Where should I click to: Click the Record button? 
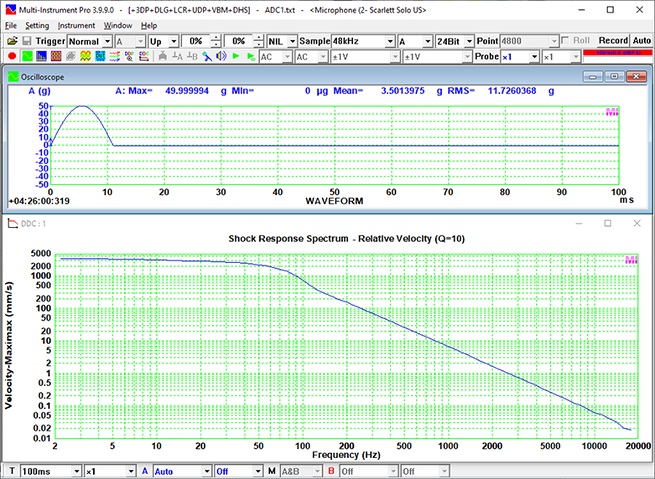tap(611, 41)
